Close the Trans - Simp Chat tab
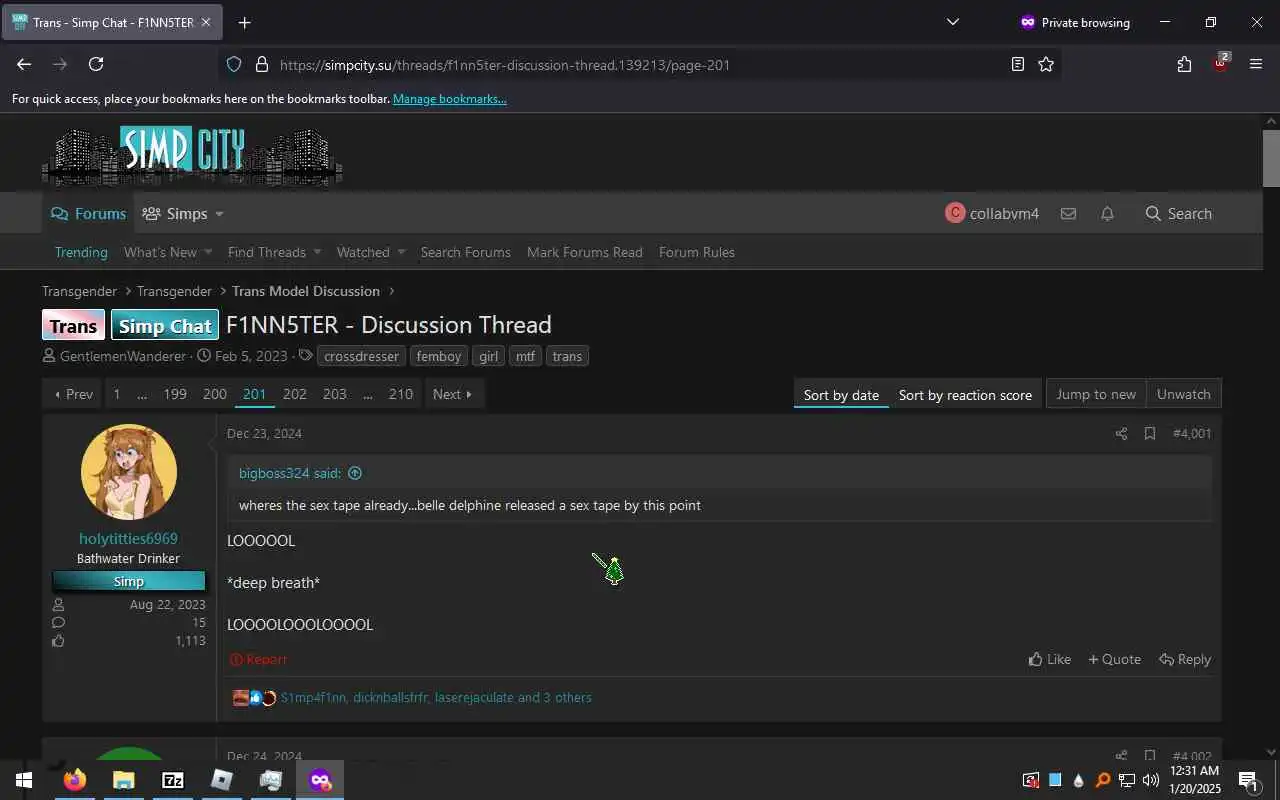This screenshot has height=800, width=1280. click(206, 22)
